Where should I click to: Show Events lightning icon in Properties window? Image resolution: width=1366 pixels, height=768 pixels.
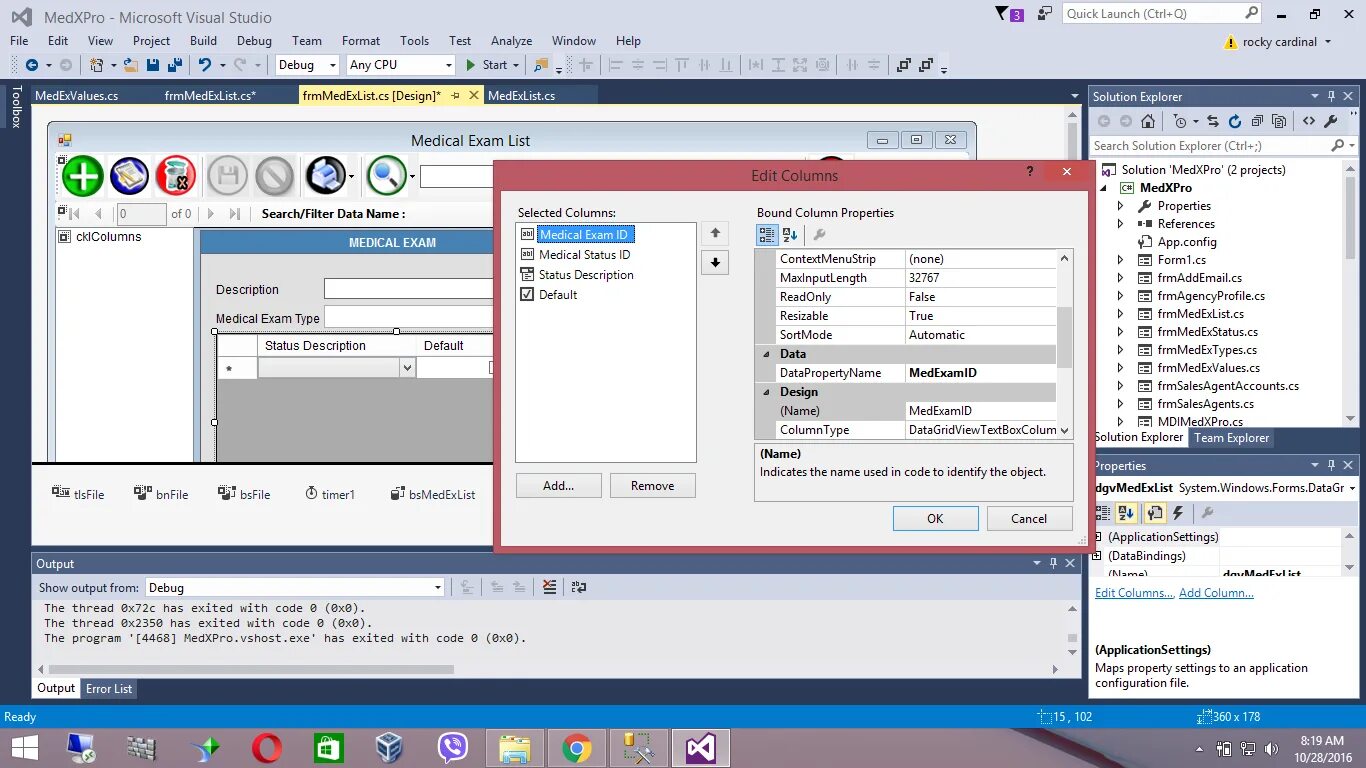[x=1178, y=513]
